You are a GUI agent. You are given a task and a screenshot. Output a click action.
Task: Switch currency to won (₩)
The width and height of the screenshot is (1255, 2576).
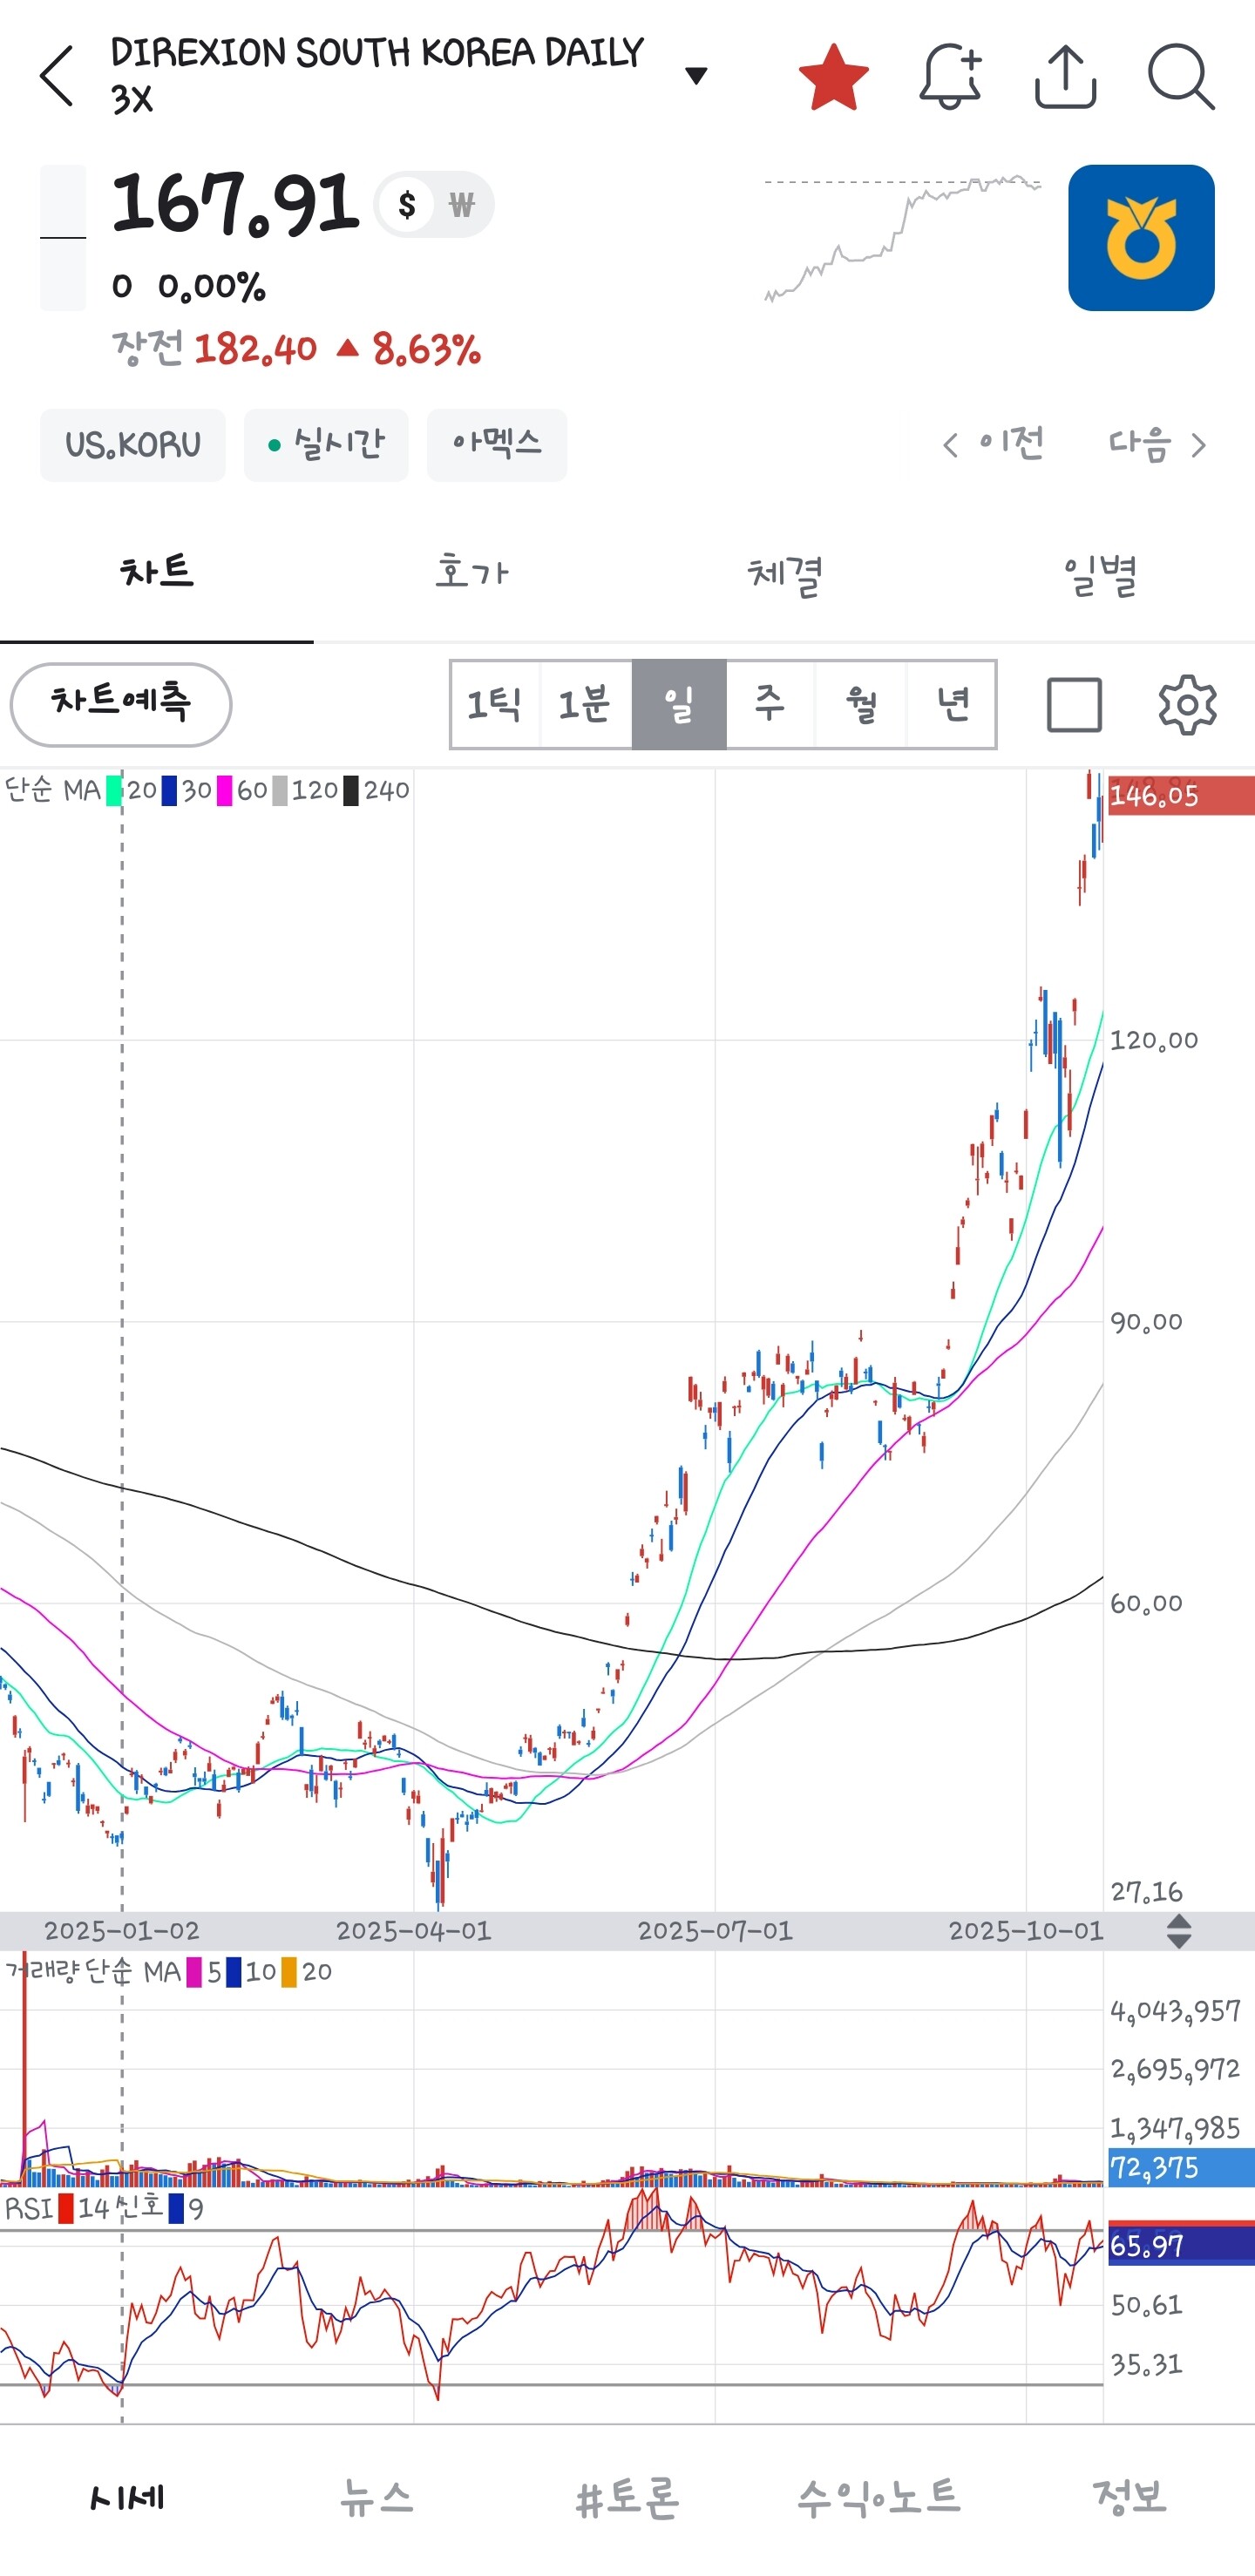[x=461, y=205]
